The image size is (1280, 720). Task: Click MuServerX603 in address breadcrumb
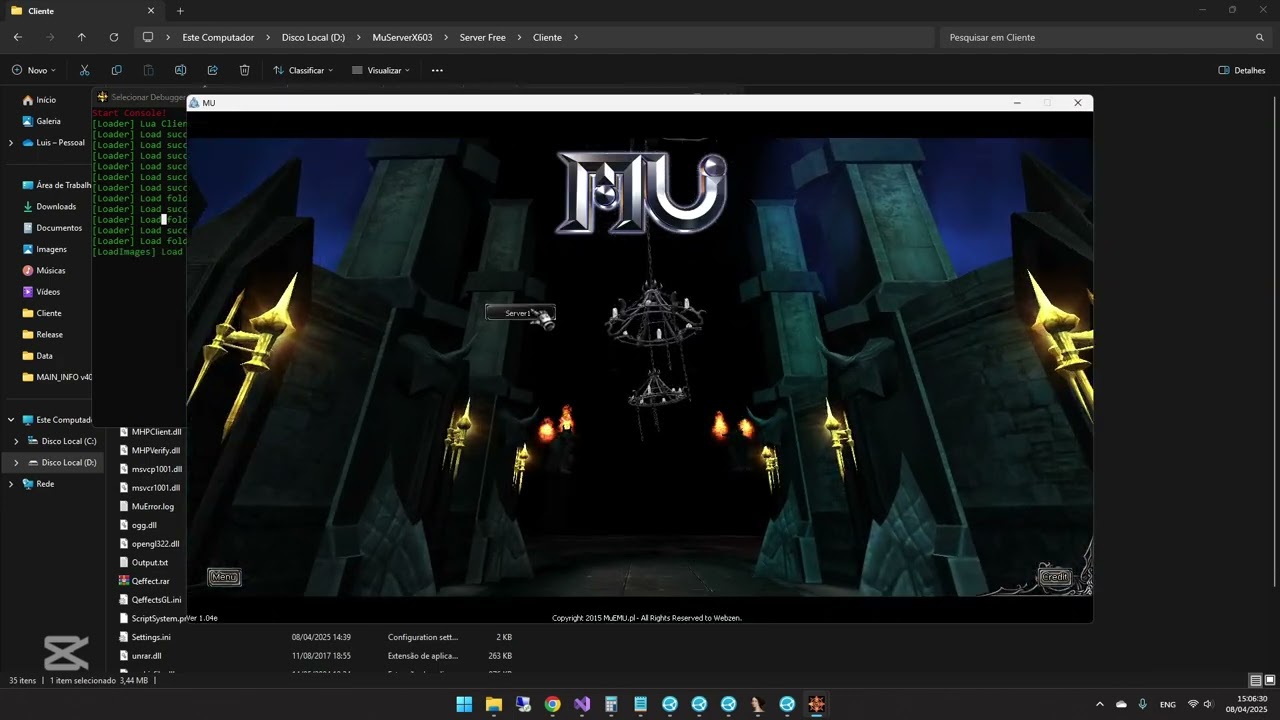click(402, 37)
